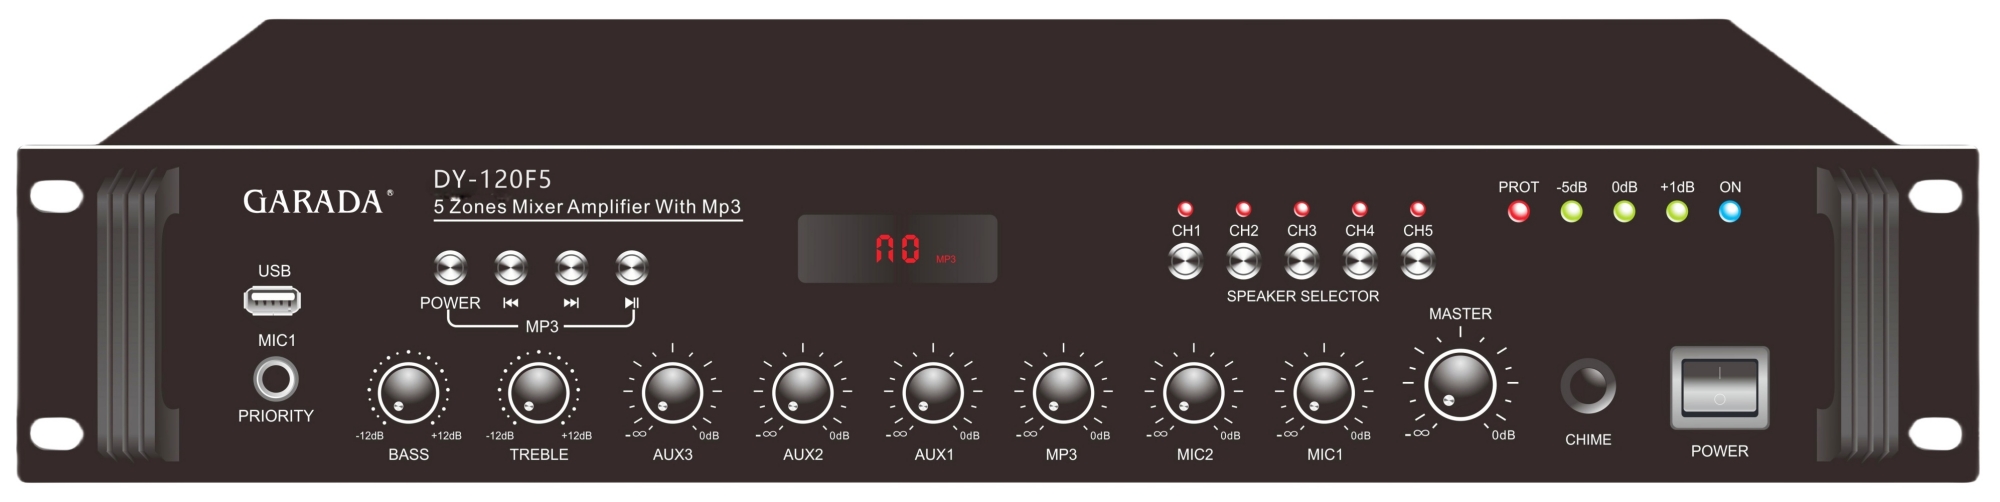Click the USB port slot
The height and width of the screenshot is (502, 2000).
272,300
